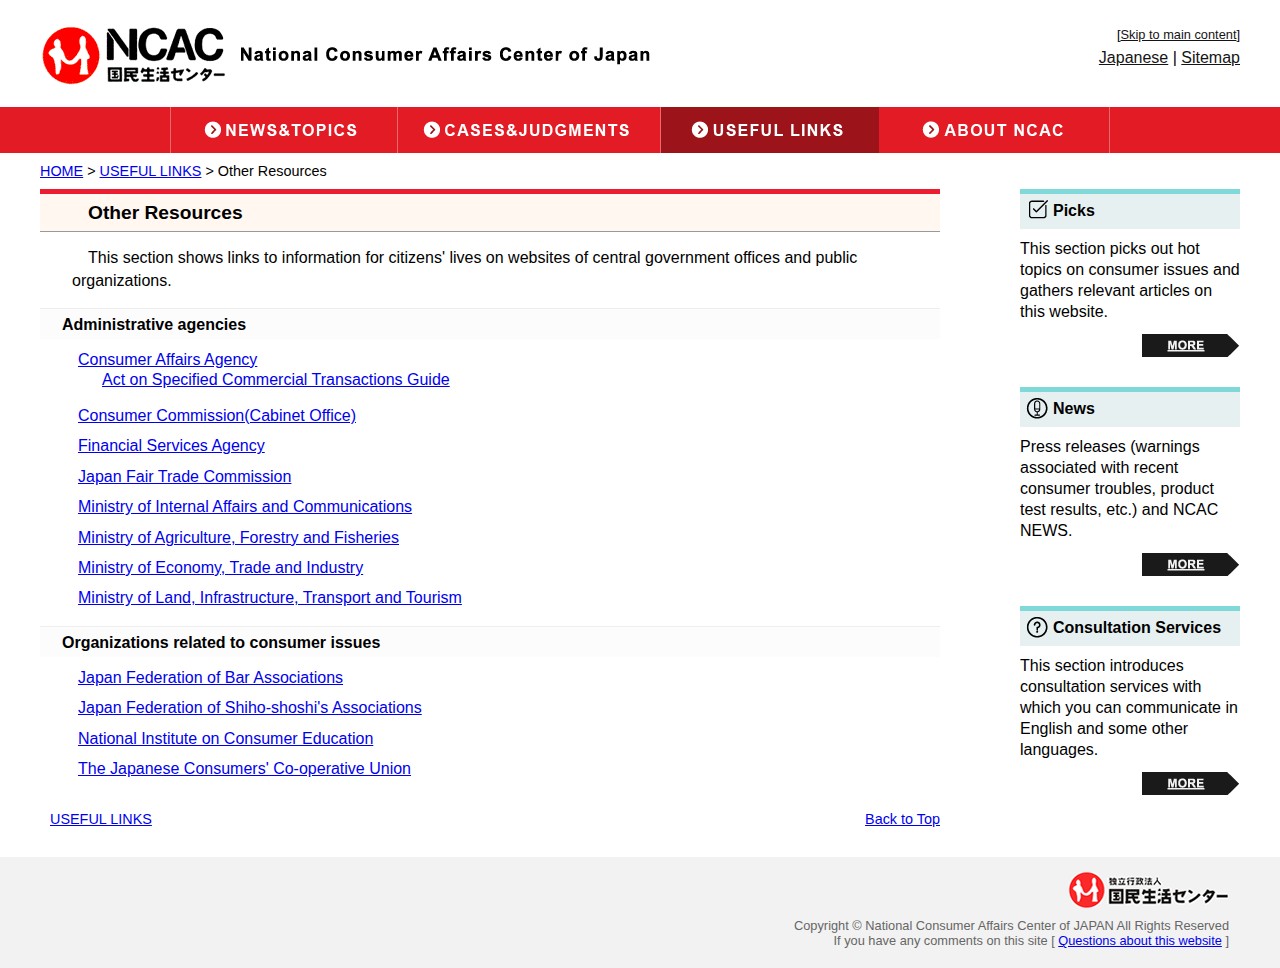
Task: Click National Consumer Affairs Center of Japan title
Action: point(445,55)
